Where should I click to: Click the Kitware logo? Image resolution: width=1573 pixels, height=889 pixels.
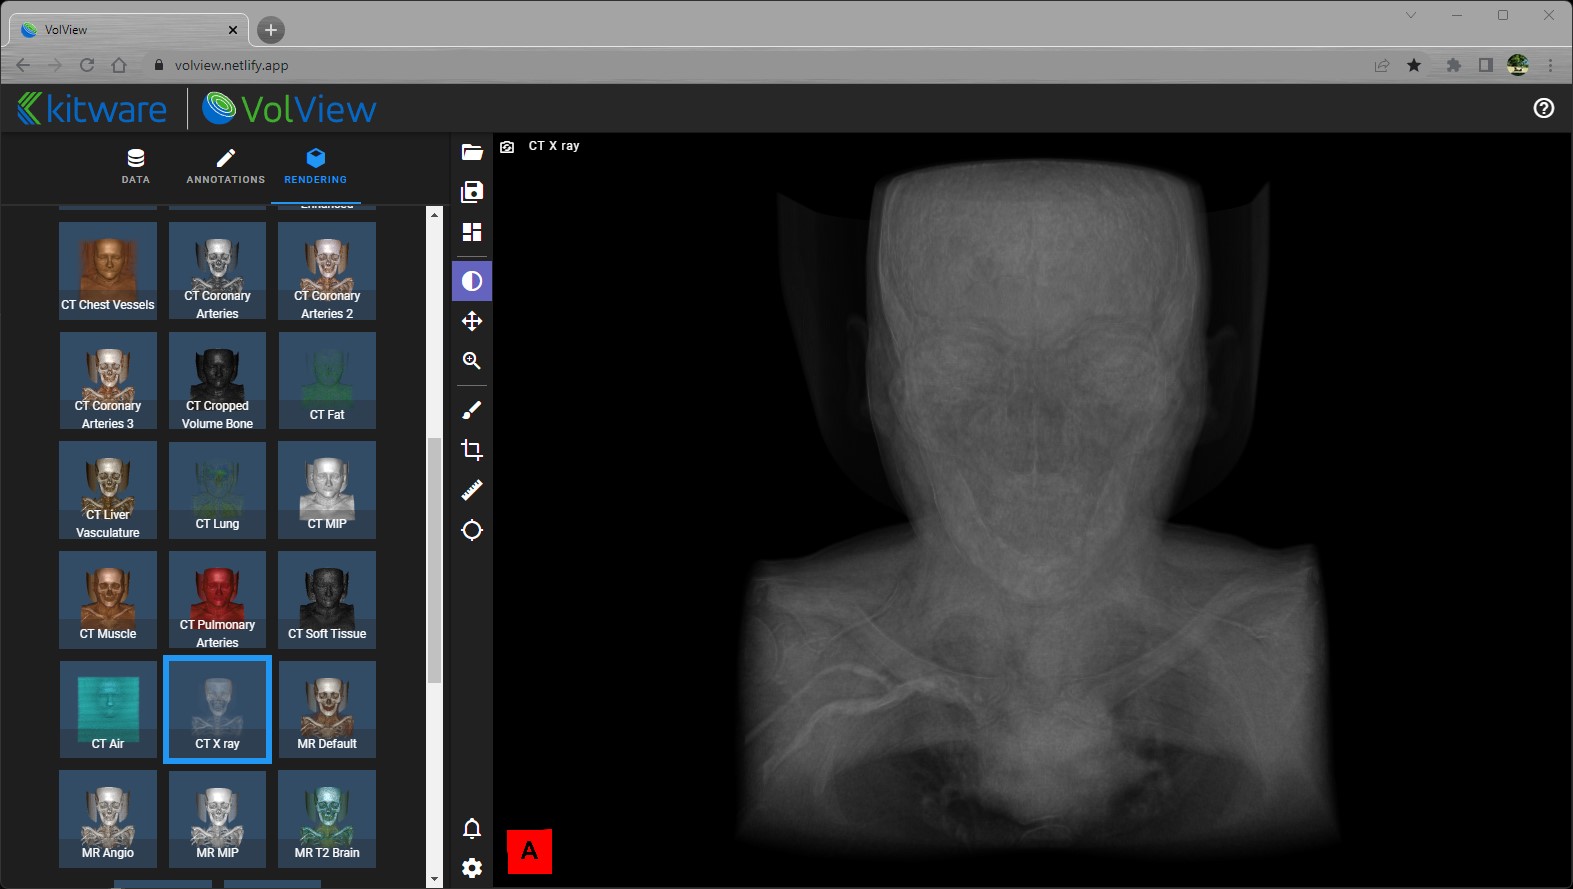coord(92,108)
